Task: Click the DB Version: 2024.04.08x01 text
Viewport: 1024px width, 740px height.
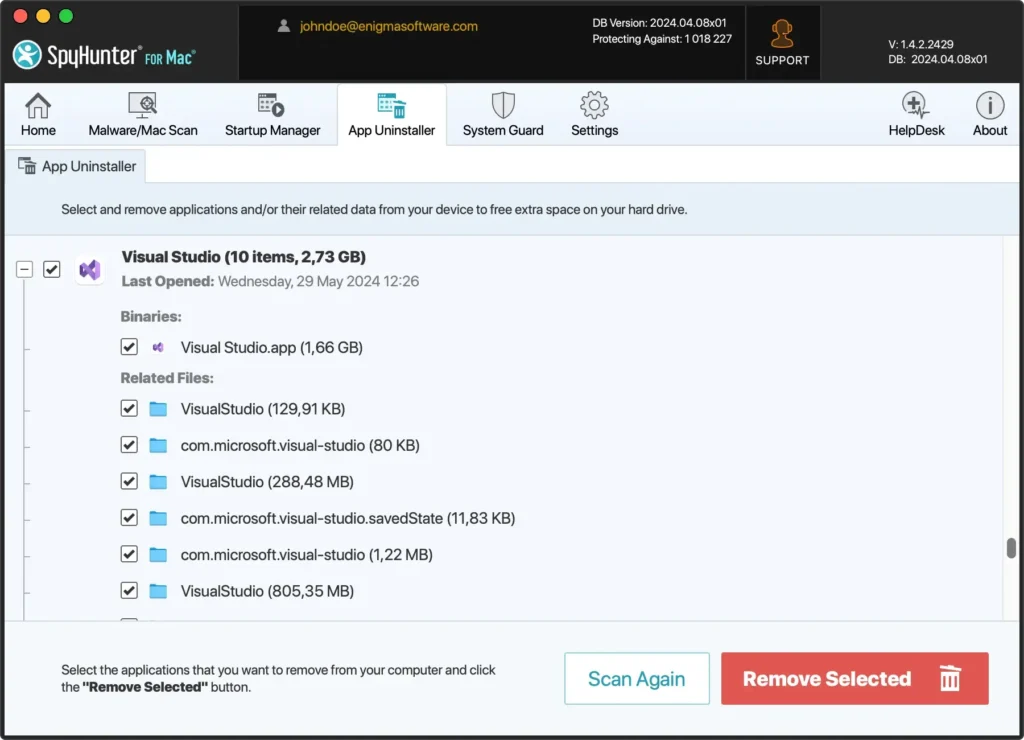Action: tap(659, 23)
